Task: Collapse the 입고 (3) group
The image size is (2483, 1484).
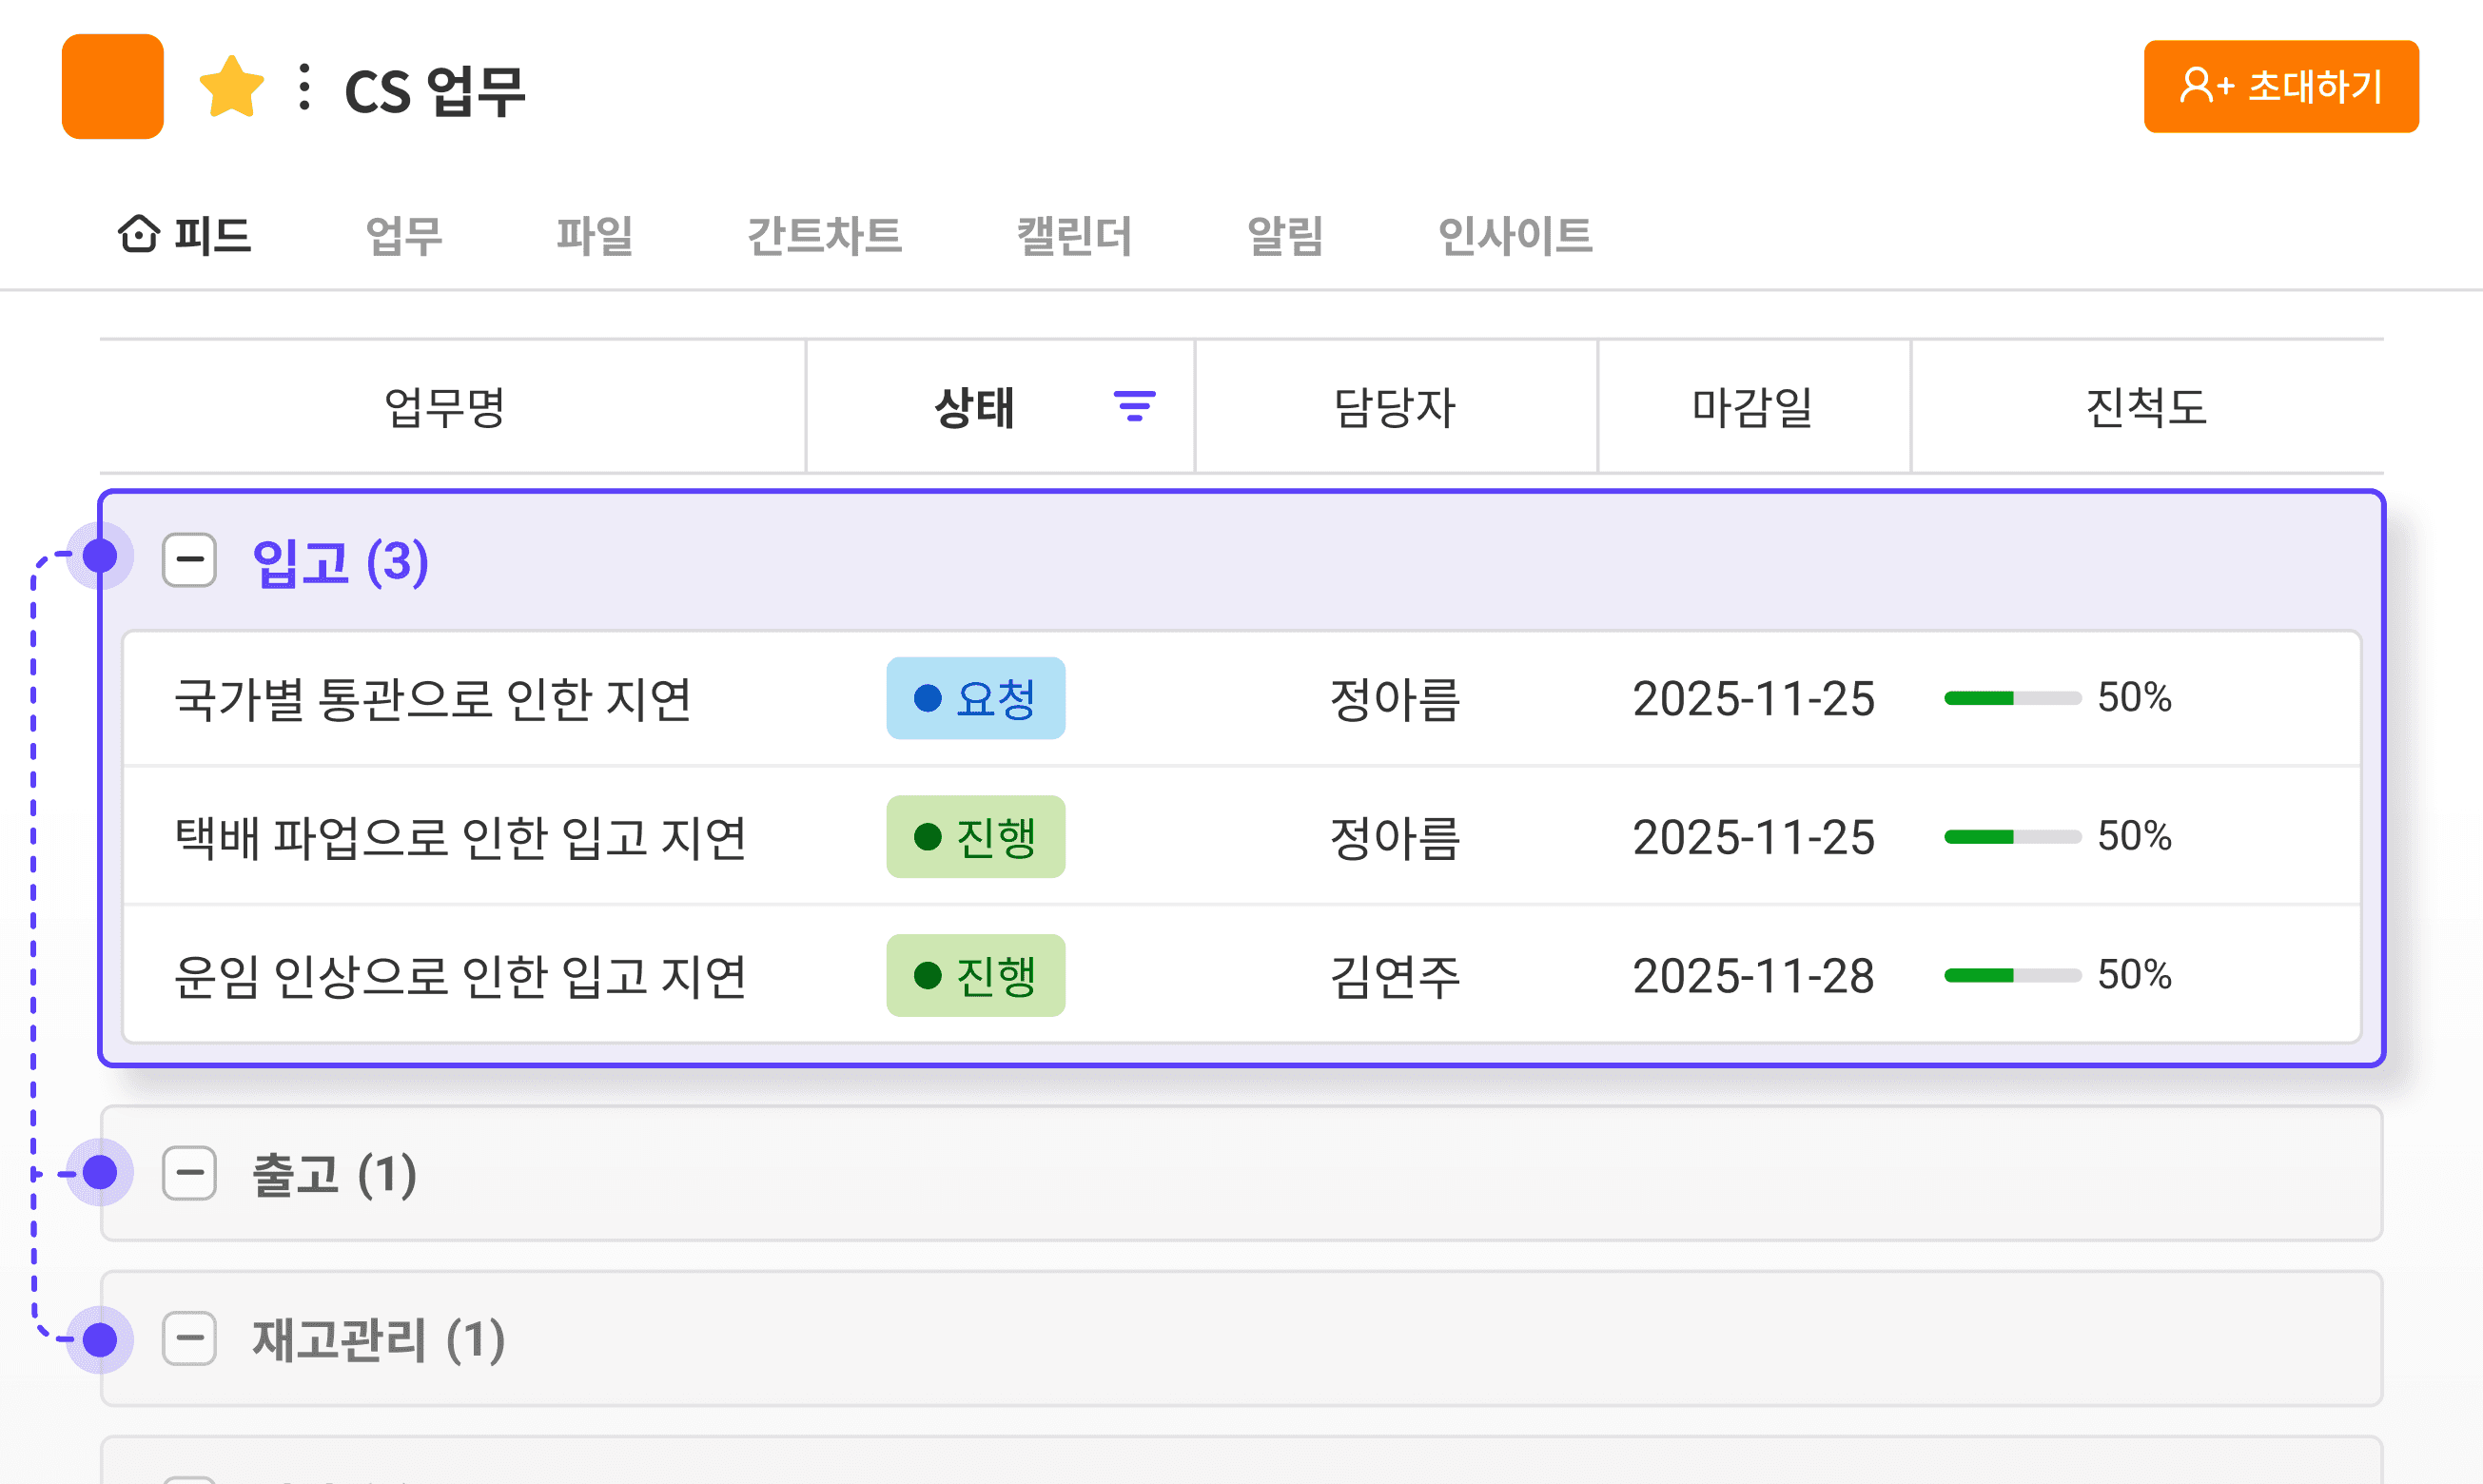Action: point(189,560)
